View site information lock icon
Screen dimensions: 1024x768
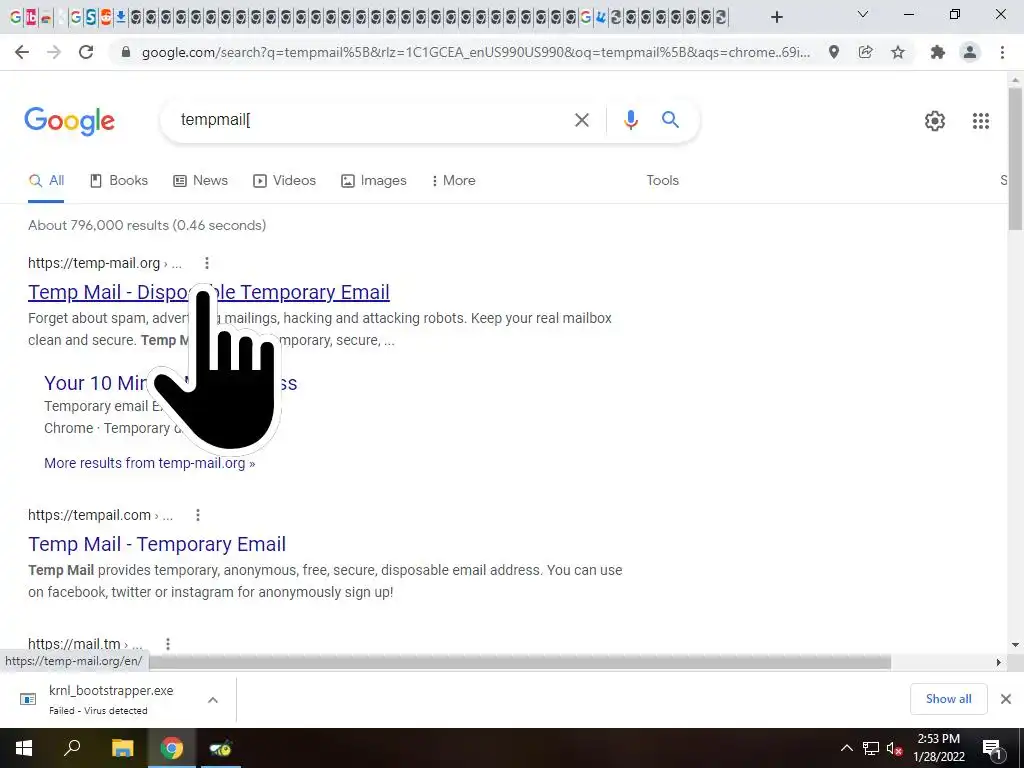coord(126,52)
